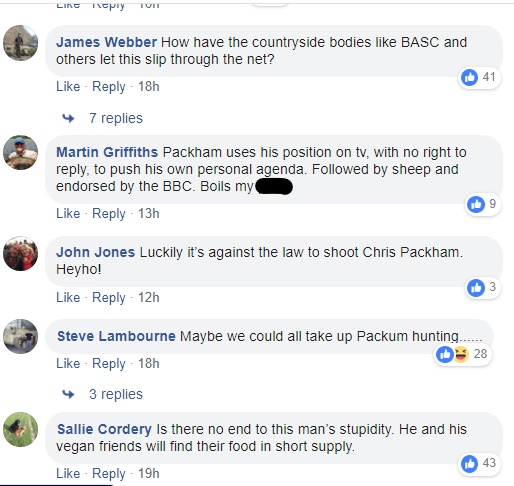Like James Webber's comment

[68, 87]
